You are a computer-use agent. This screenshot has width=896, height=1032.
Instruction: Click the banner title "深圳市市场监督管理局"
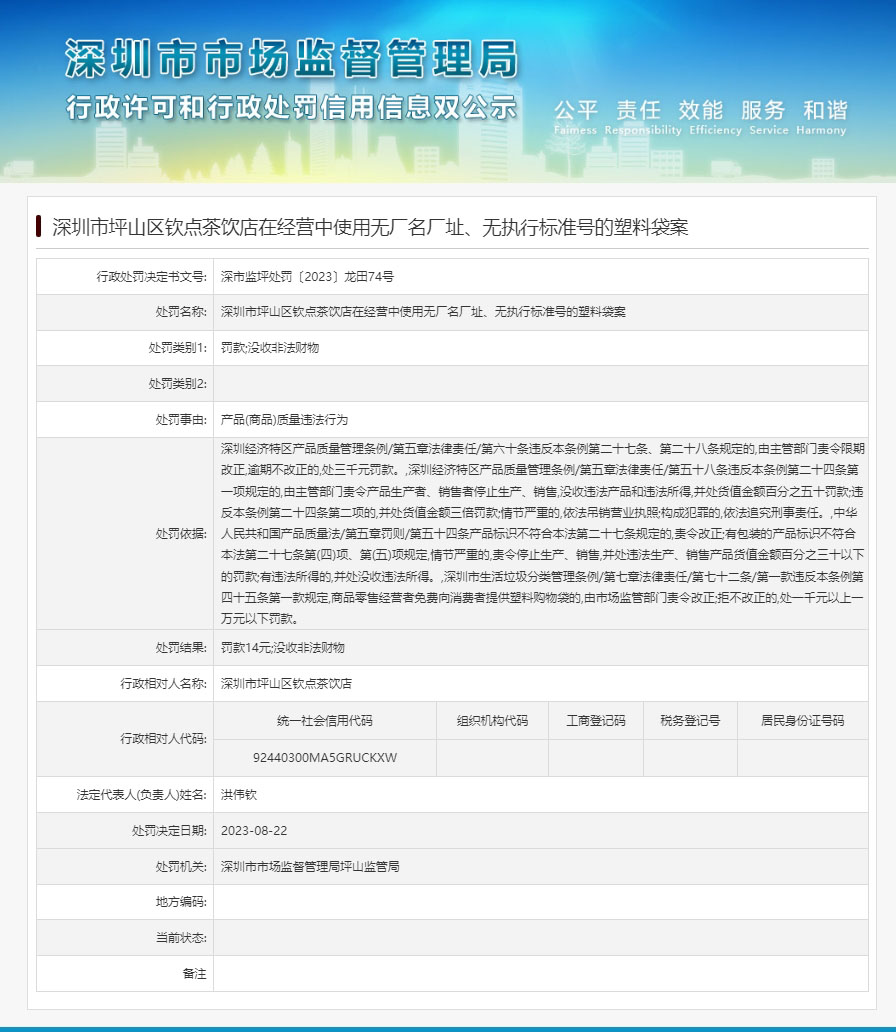(x=292, y=59)
